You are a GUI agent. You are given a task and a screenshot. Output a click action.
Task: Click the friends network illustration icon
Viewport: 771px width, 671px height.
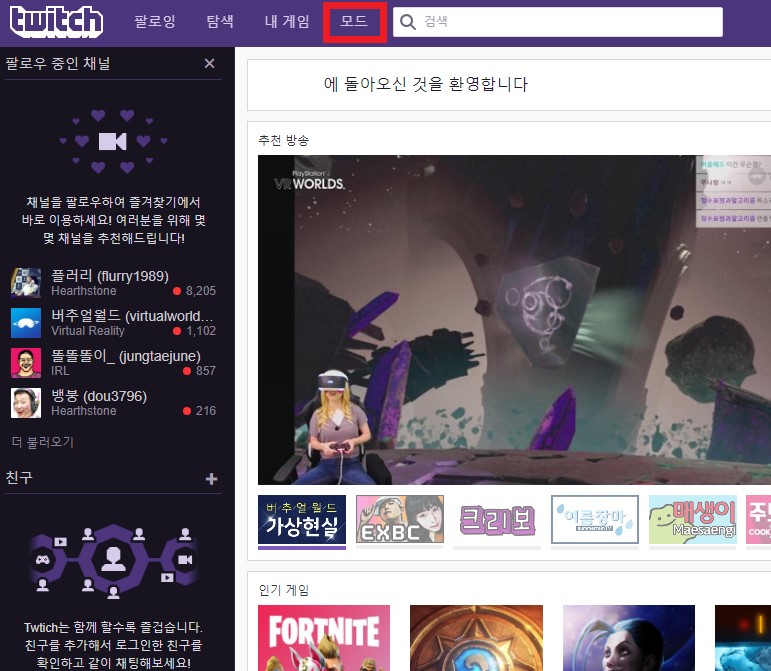114,561
